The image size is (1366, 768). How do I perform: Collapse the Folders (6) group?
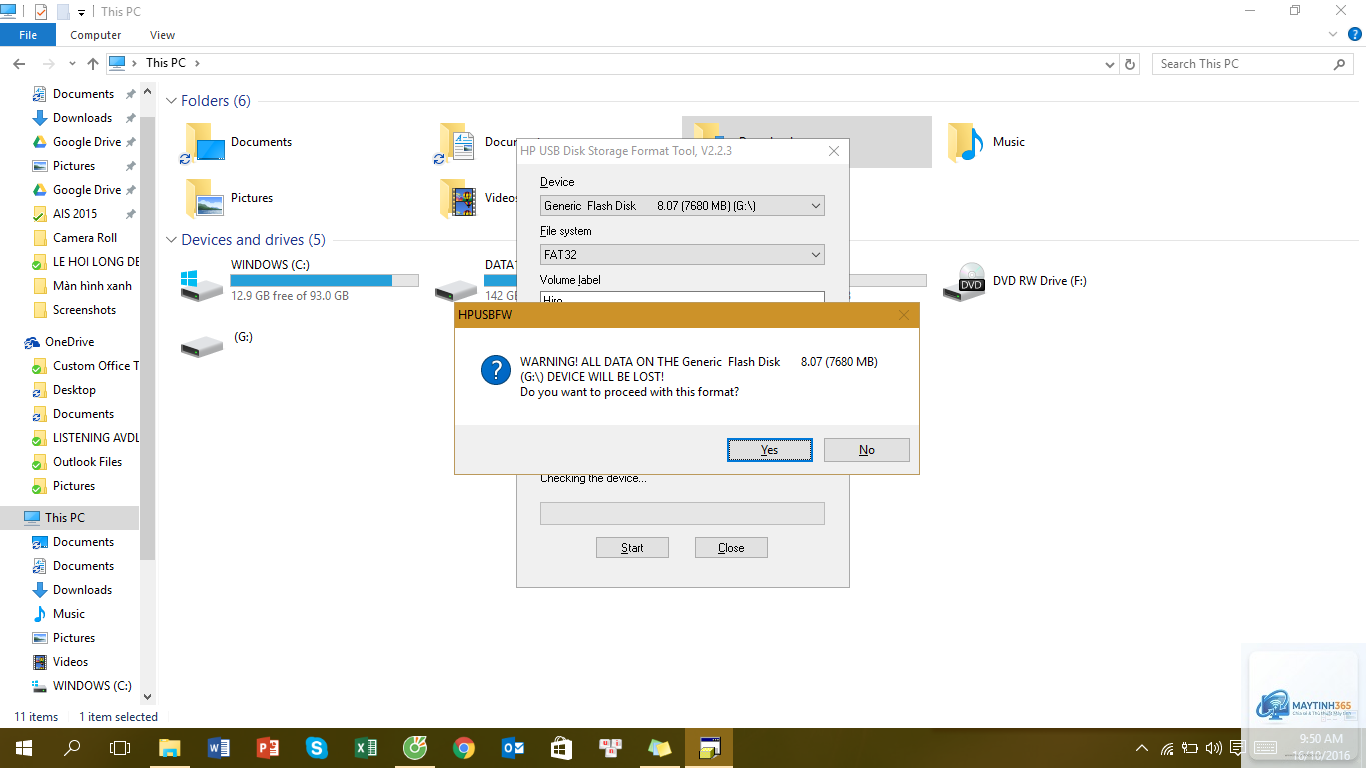(x=171, y=101)
